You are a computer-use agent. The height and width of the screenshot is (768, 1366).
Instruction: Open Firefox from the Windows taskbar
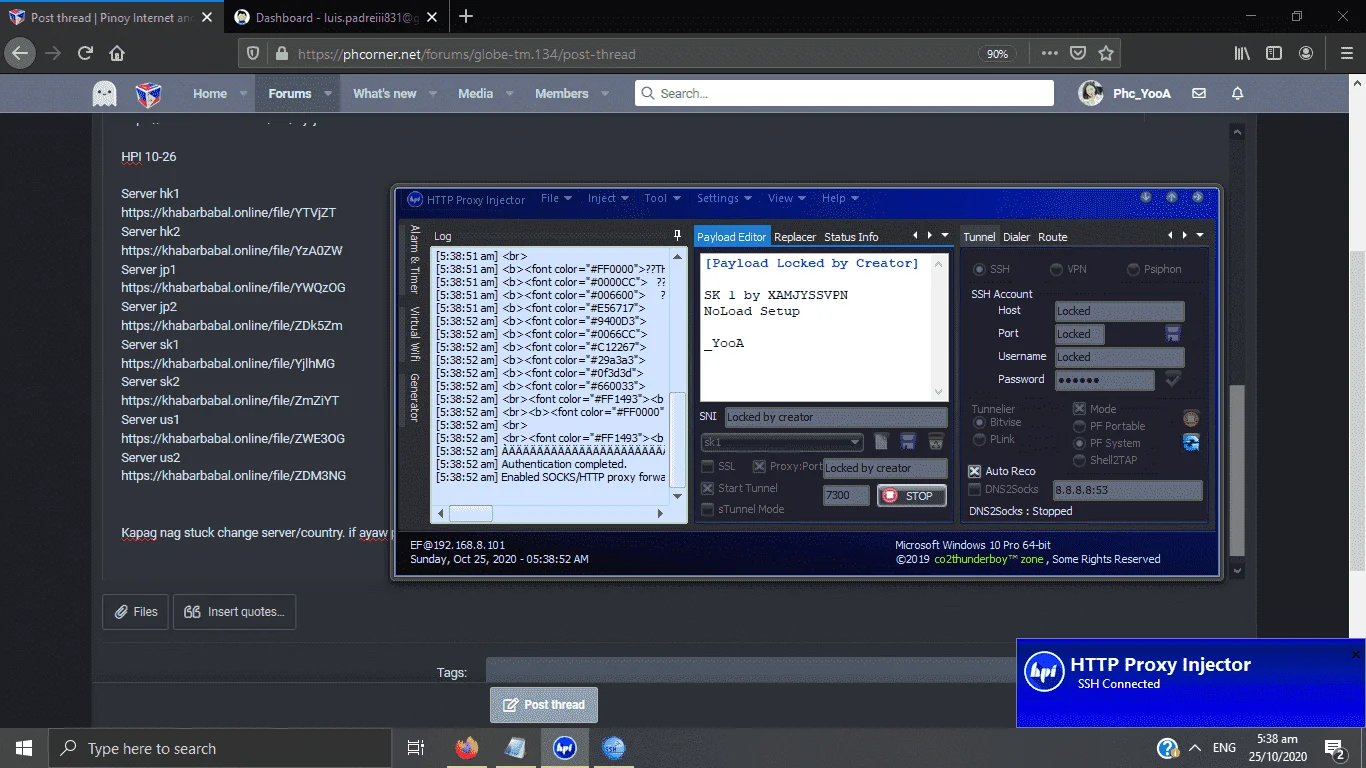(x=466, y=748)
